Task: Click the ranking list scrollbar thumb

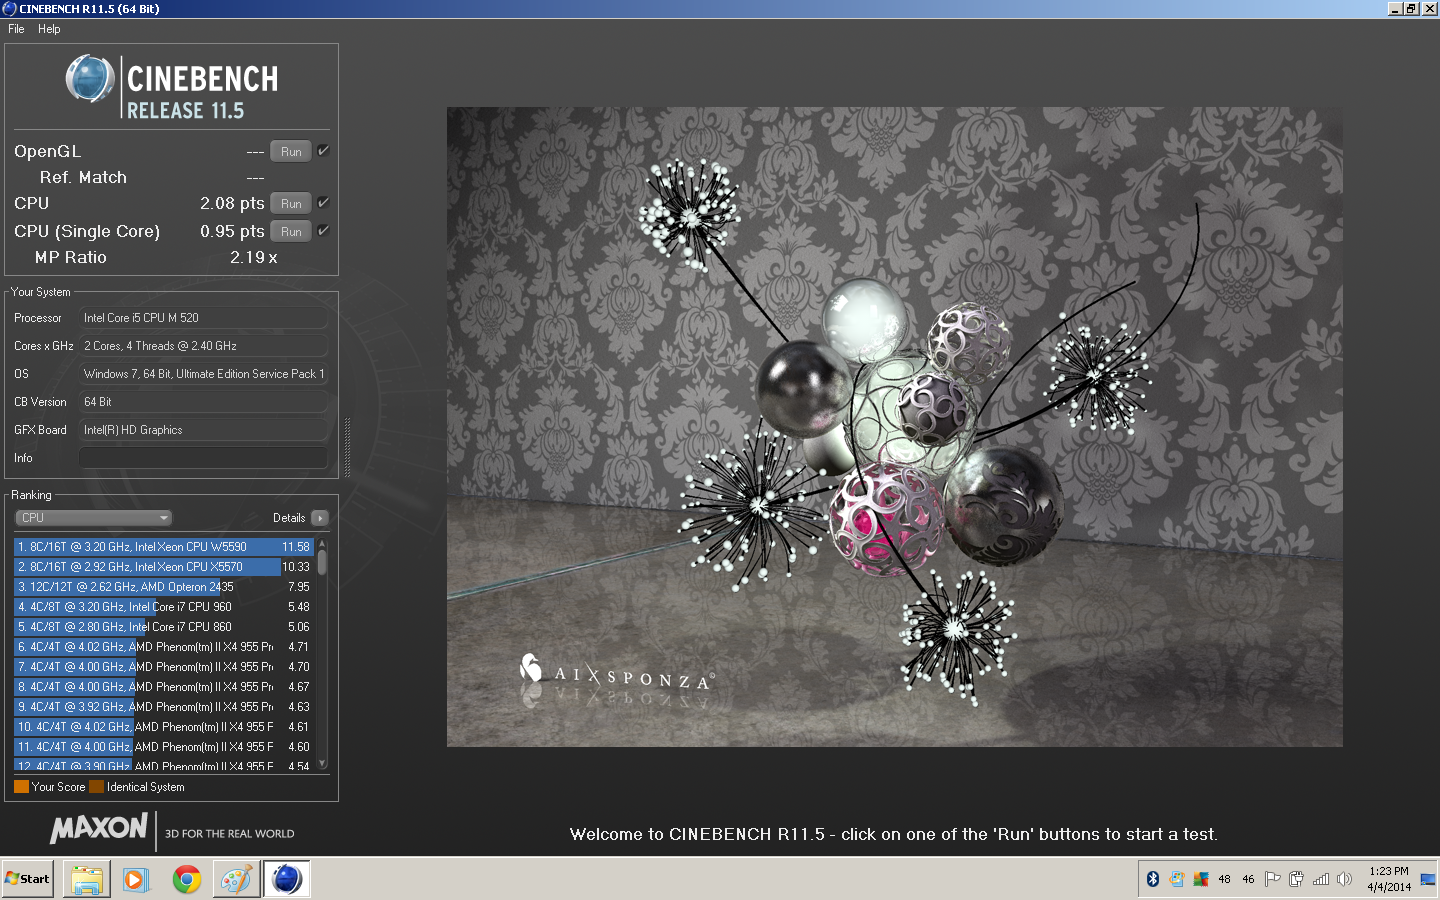Action: 322,562
